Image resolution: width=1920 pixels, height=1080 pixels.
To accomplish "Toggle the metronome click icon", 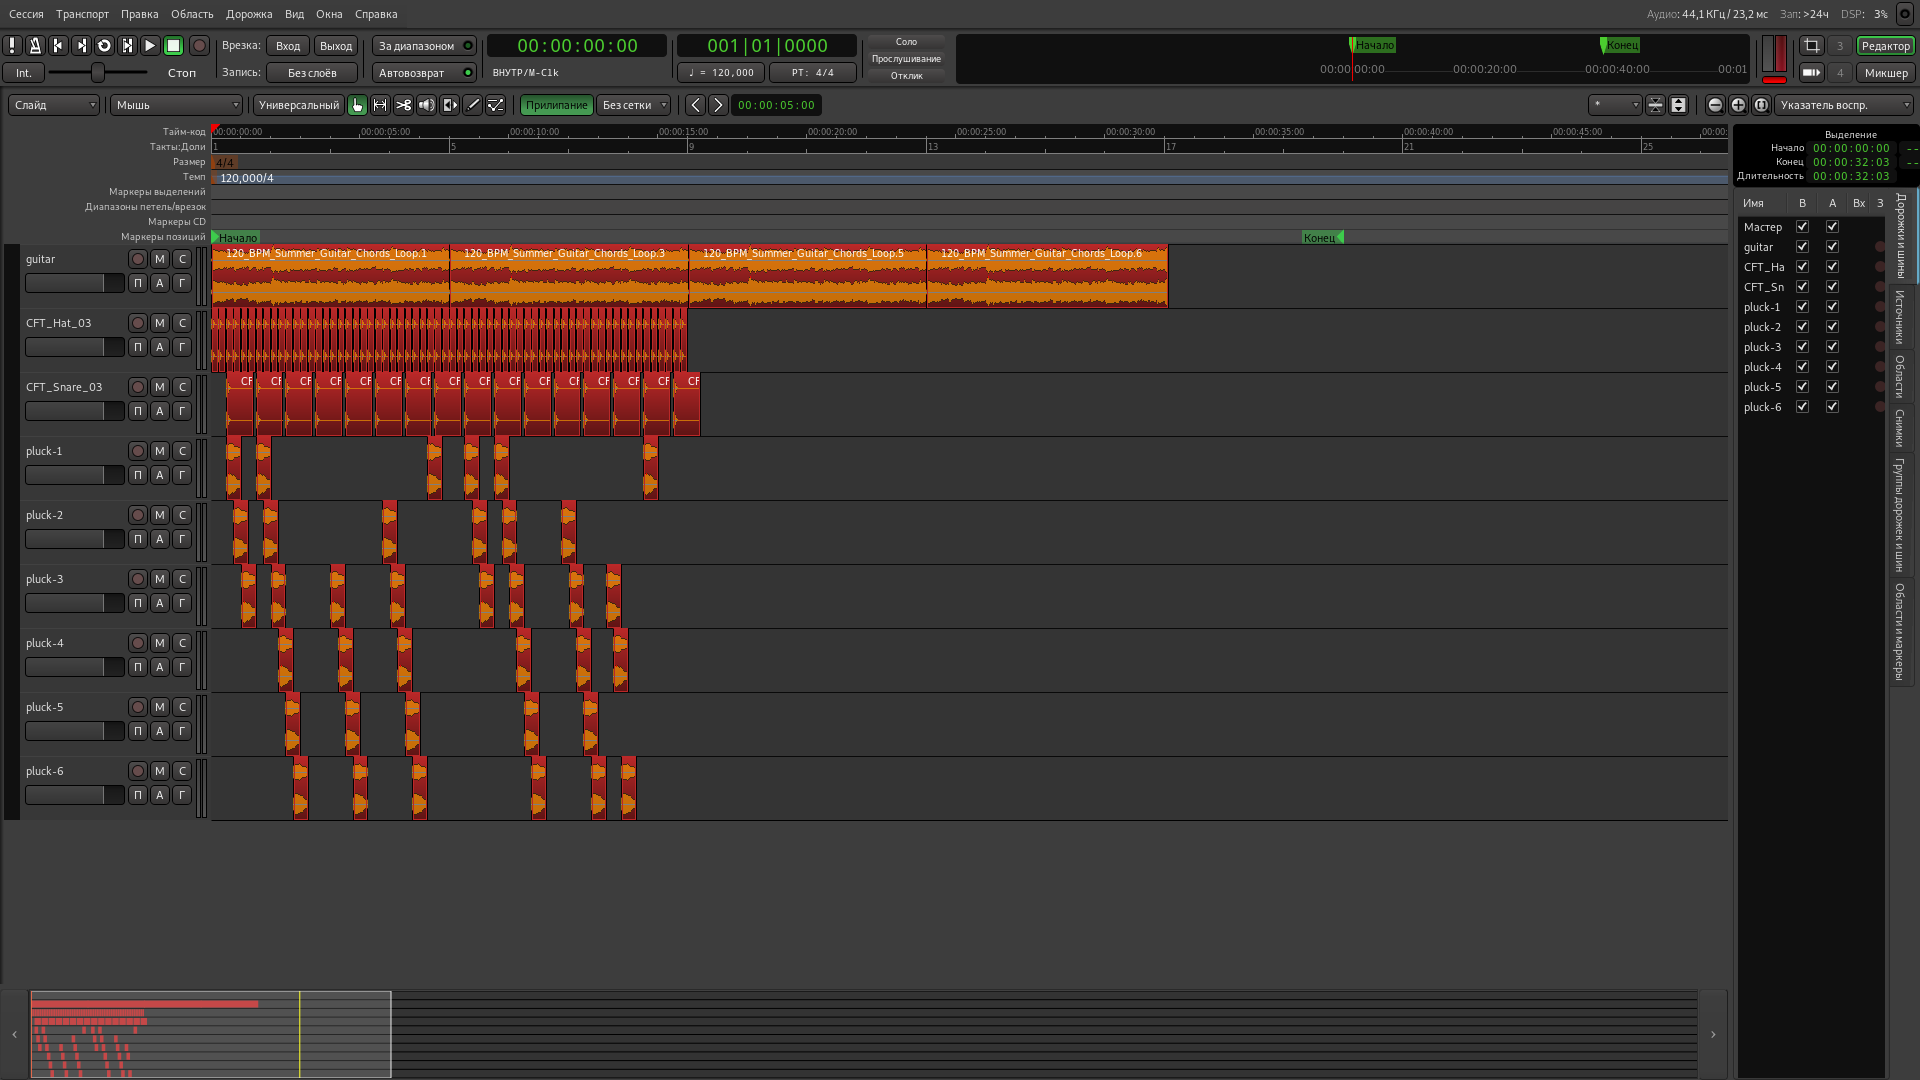I will point(35,46).
